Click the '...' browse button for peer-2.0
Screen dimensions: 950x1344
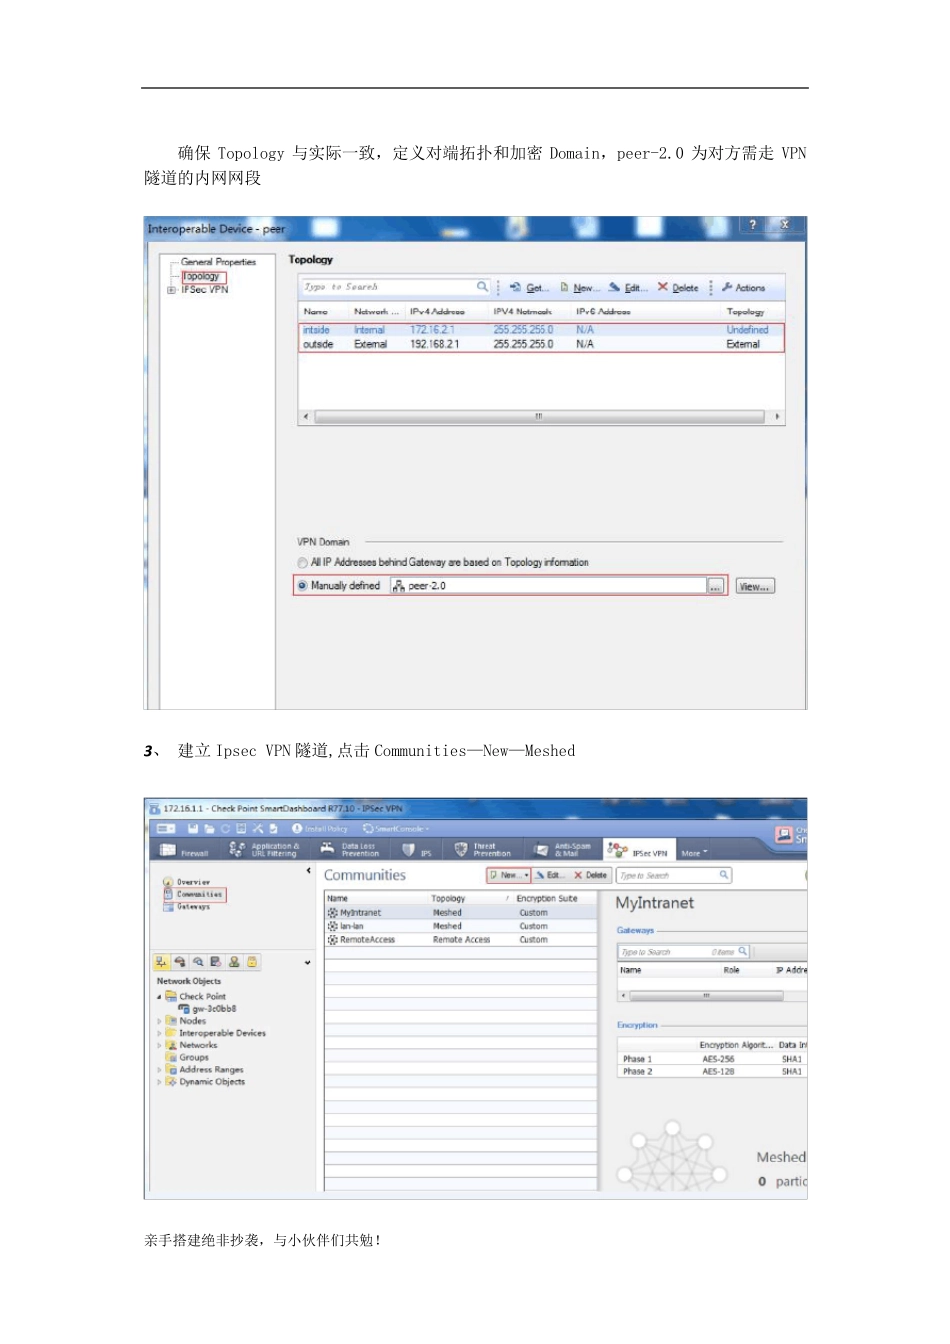tap(716, 587)
